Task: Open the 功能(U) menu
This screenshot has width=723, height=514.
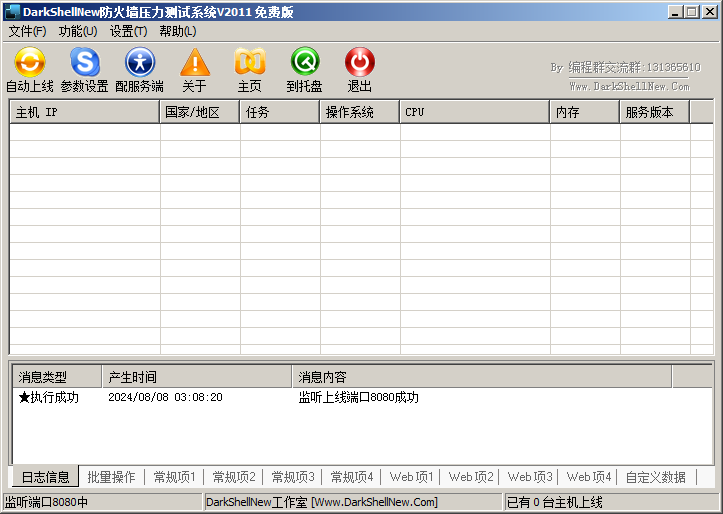Action: [x=78, y=31]
